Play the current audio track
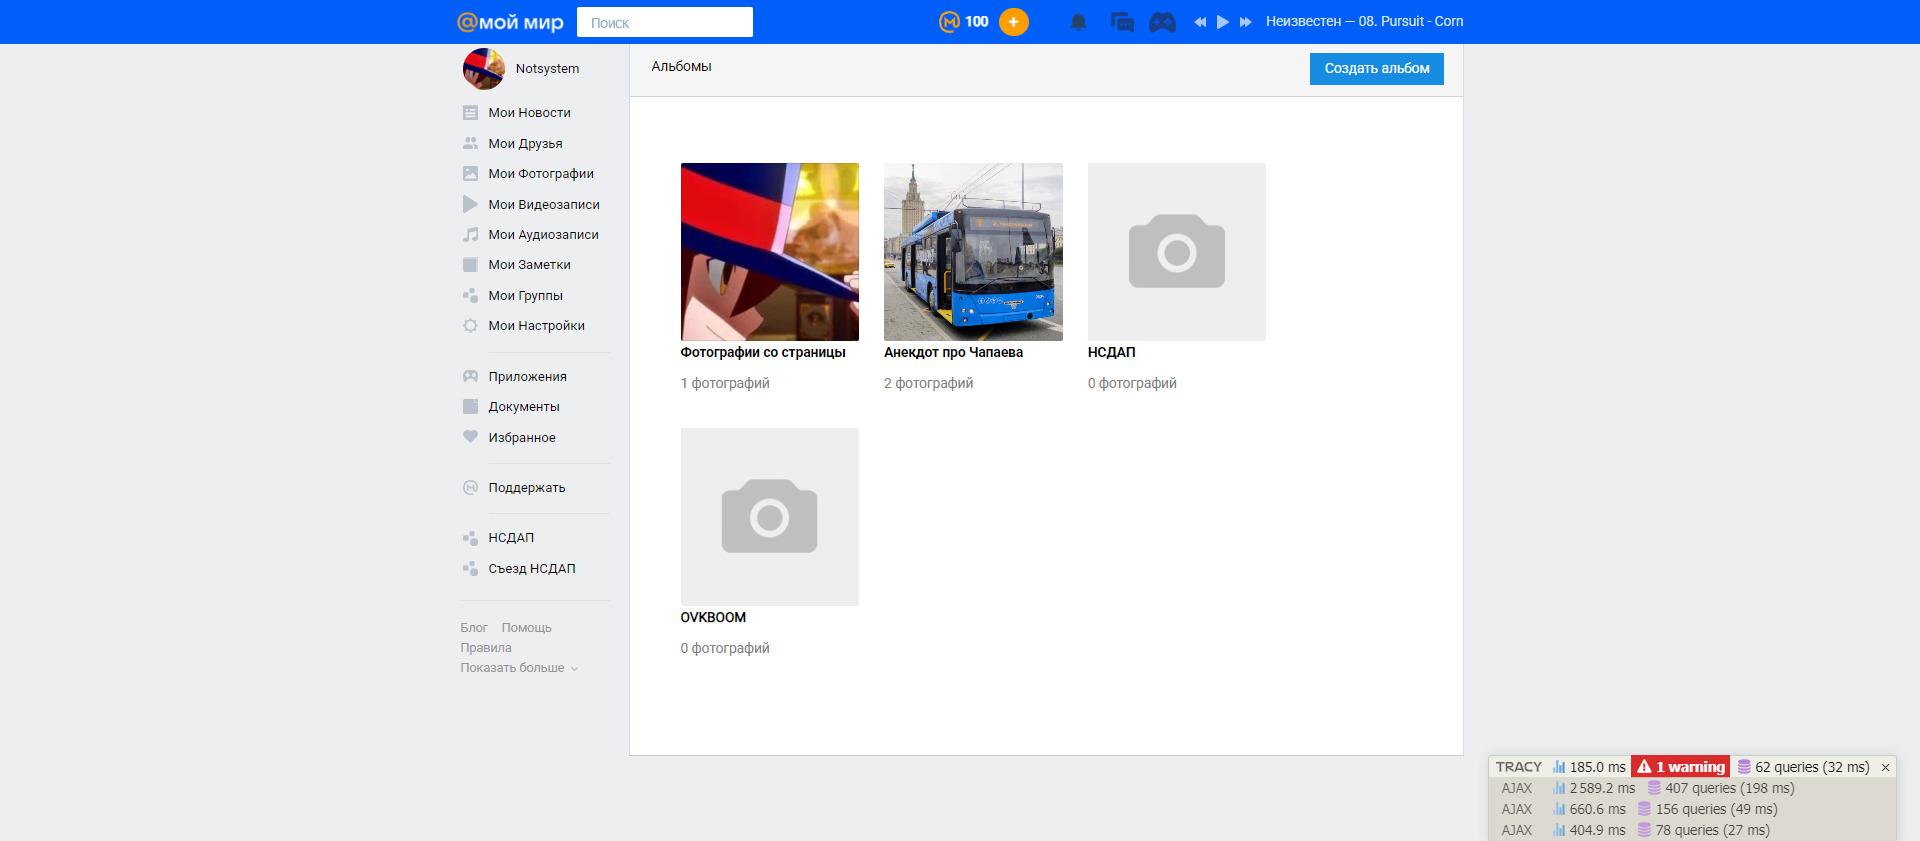Screen dimensions: 1920x841 point(1222,22)
